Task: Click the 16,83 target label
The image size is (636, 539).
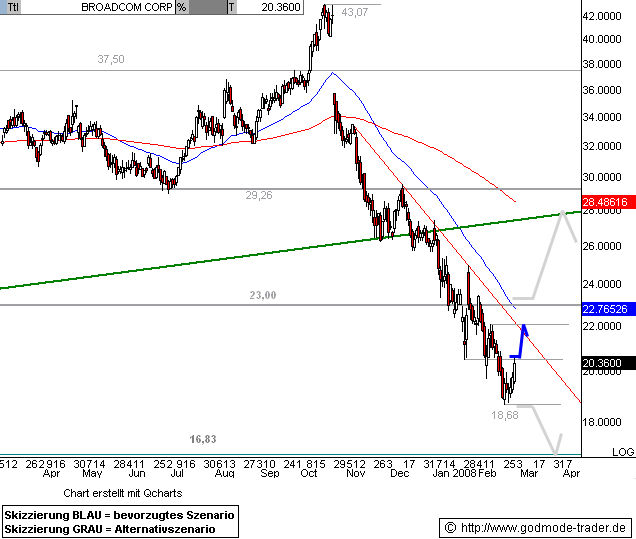Action: [203, 439]
